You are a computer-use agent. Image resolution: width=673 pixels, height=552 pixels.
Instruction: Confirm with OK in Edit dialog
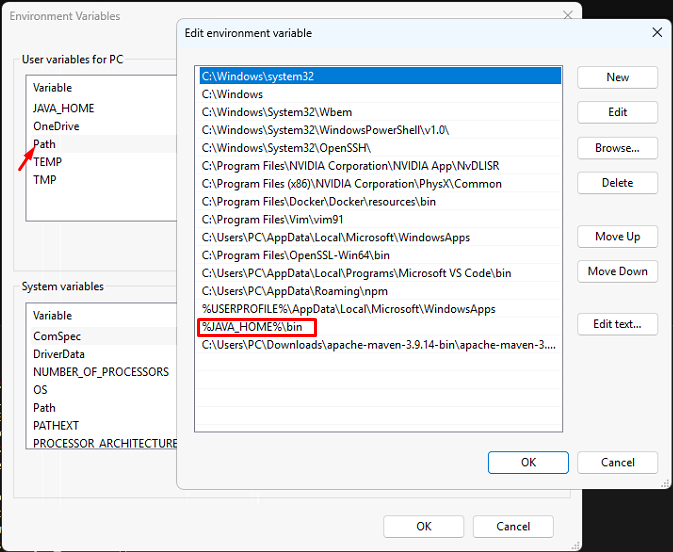tap(528, 462)
